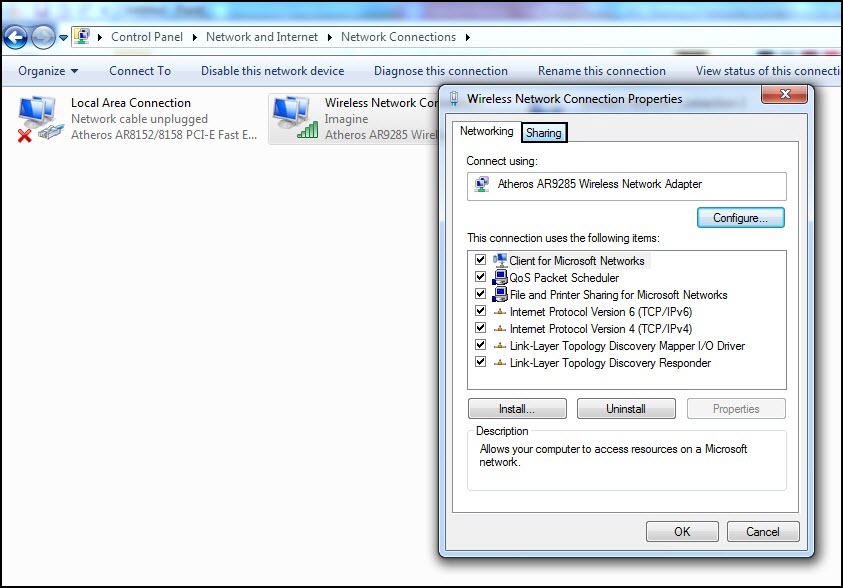
Task: Click Diagnose this connection
Action: 441,71
